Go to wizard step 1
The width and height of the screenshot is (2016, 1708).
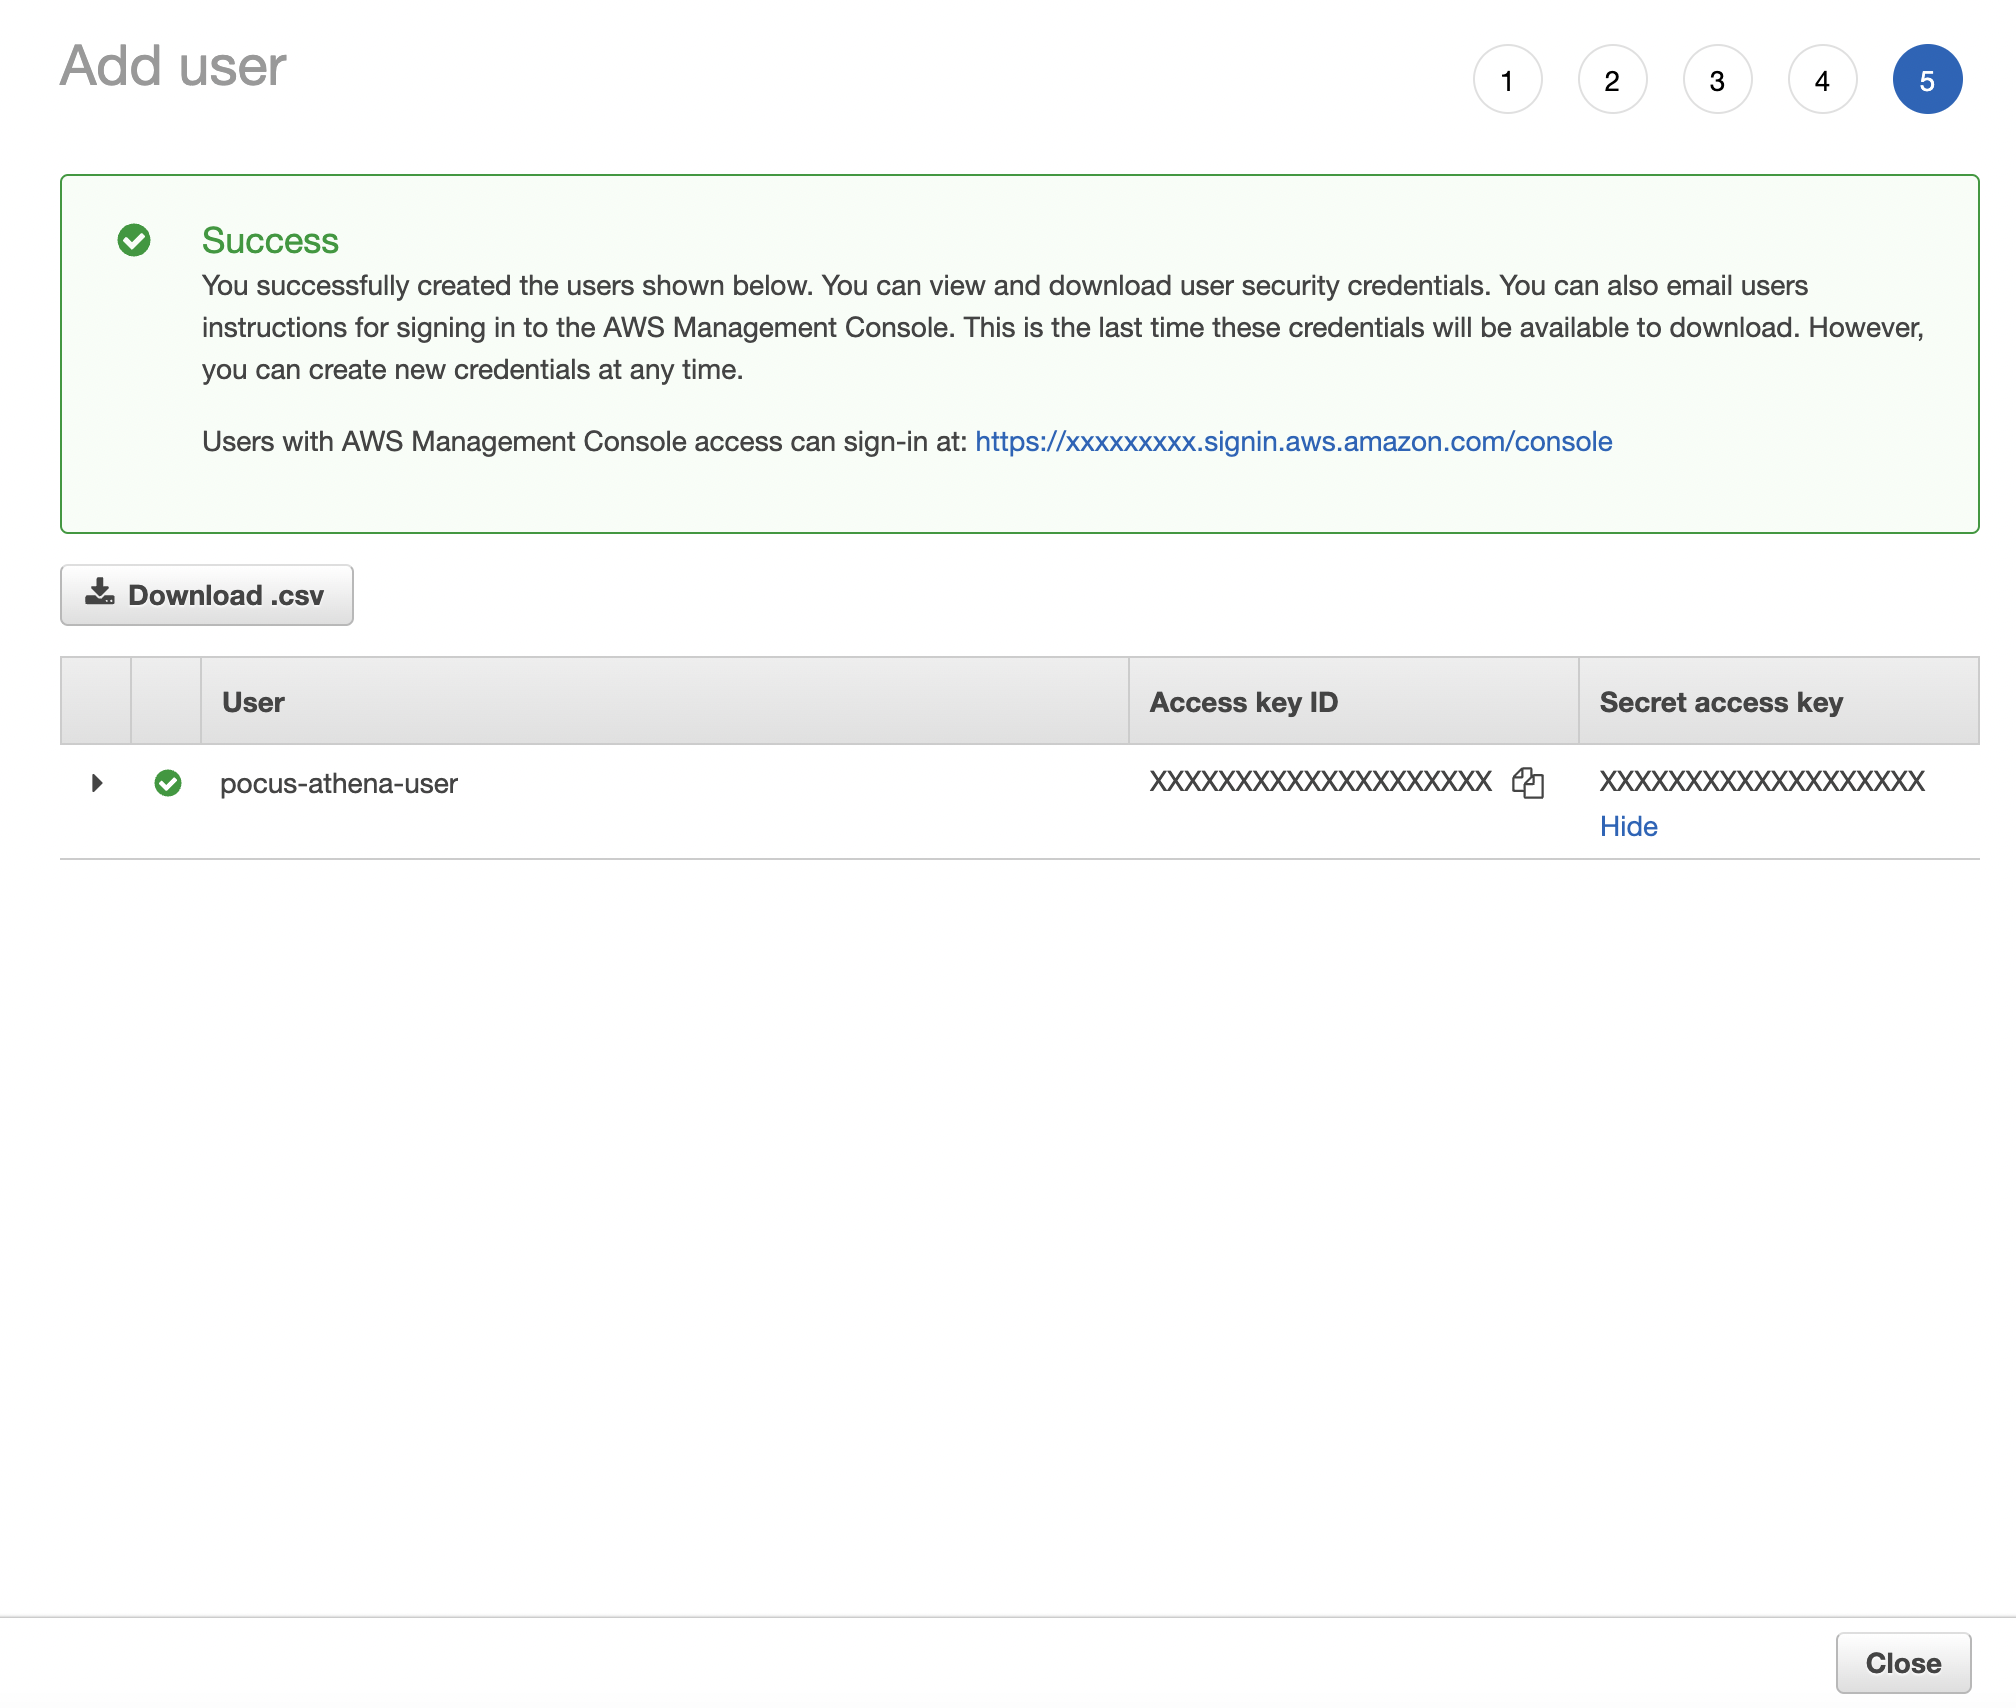pos(1507,80)
